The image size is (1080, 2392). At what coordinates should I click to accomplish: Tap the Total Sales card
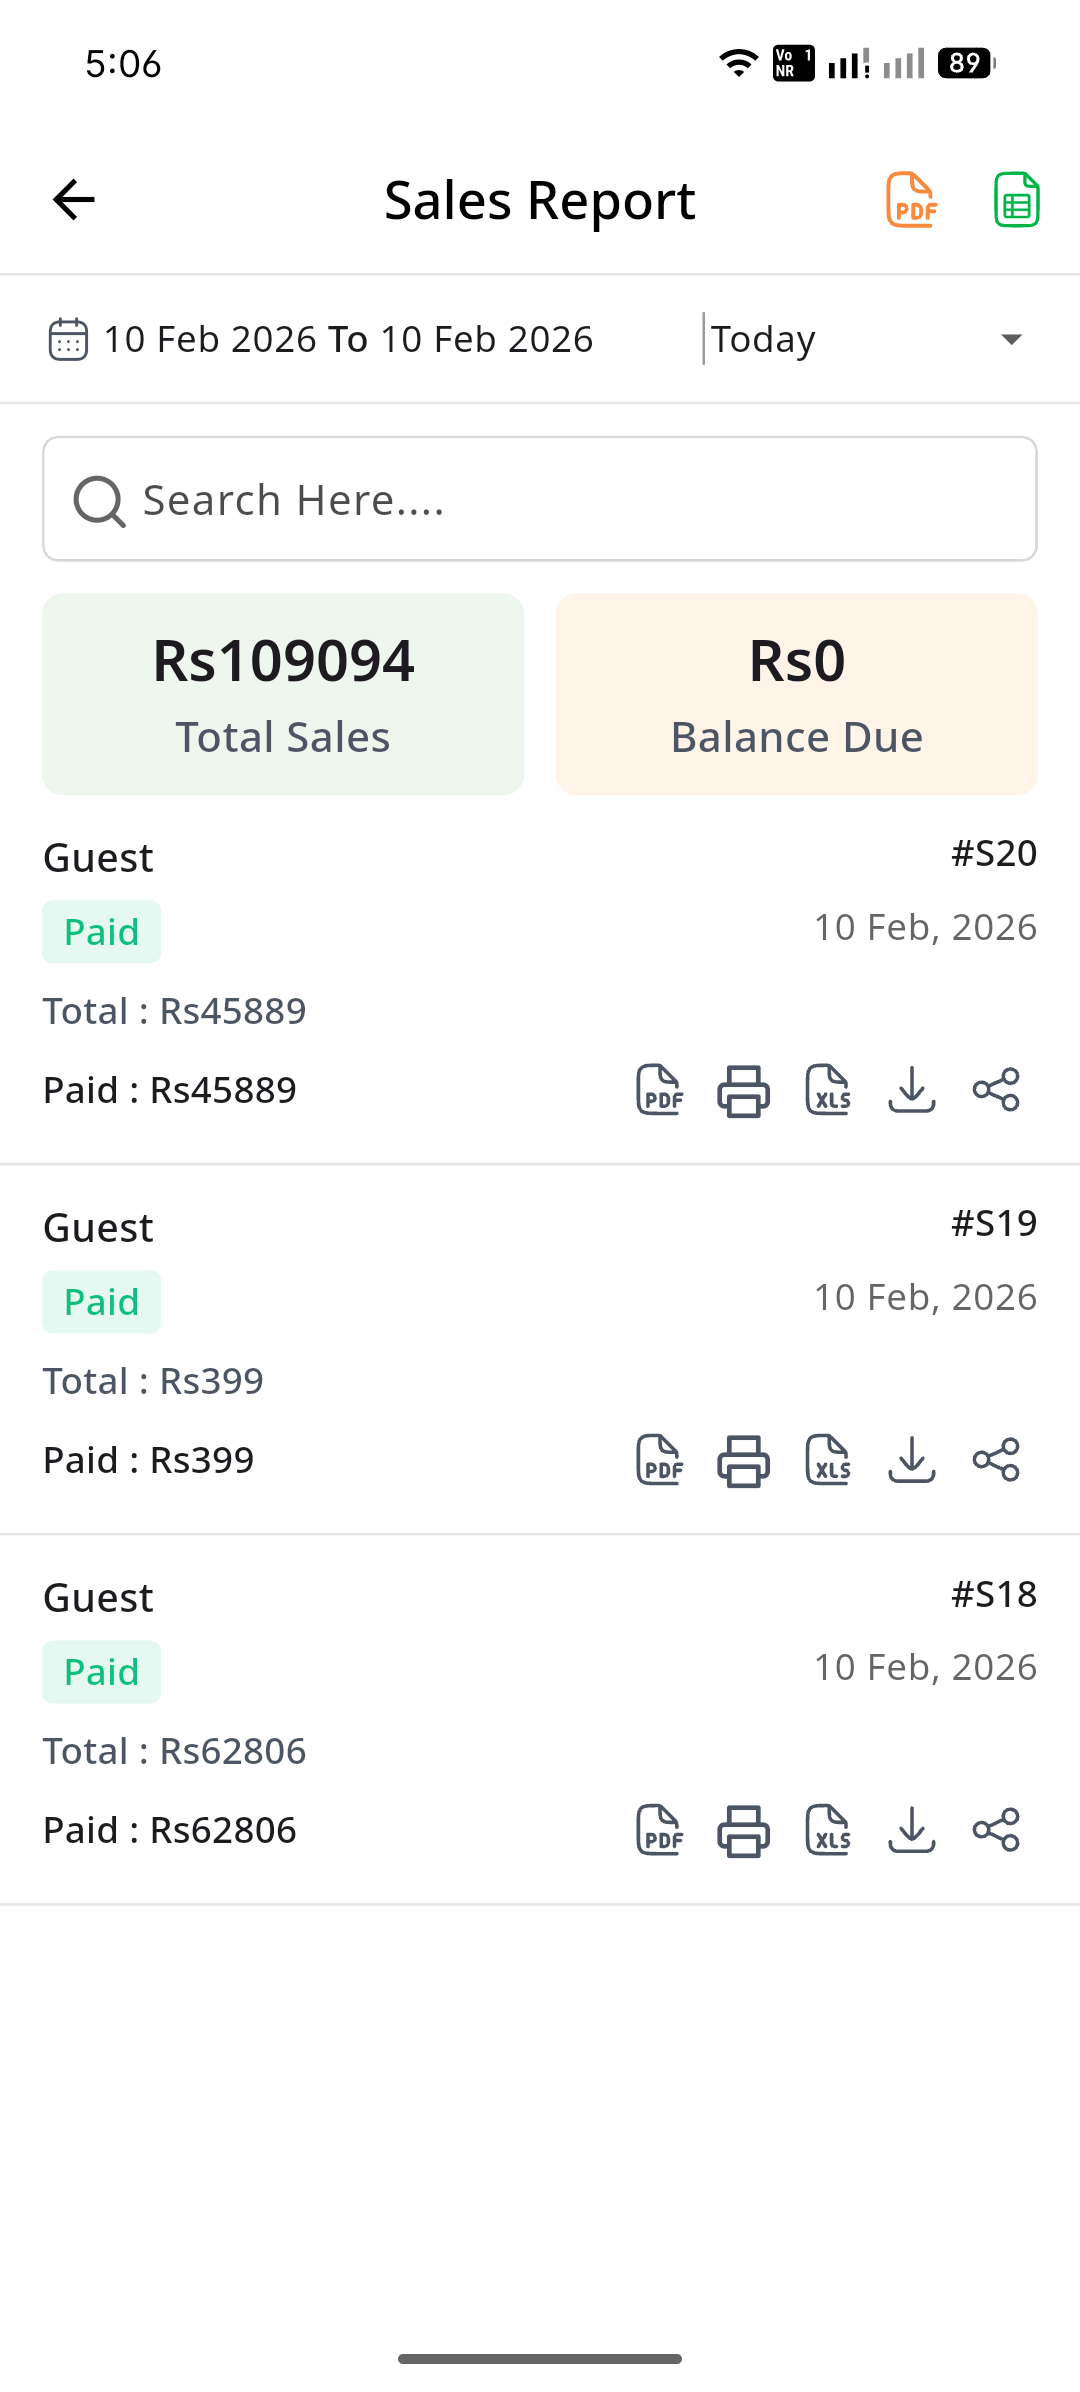283,694
